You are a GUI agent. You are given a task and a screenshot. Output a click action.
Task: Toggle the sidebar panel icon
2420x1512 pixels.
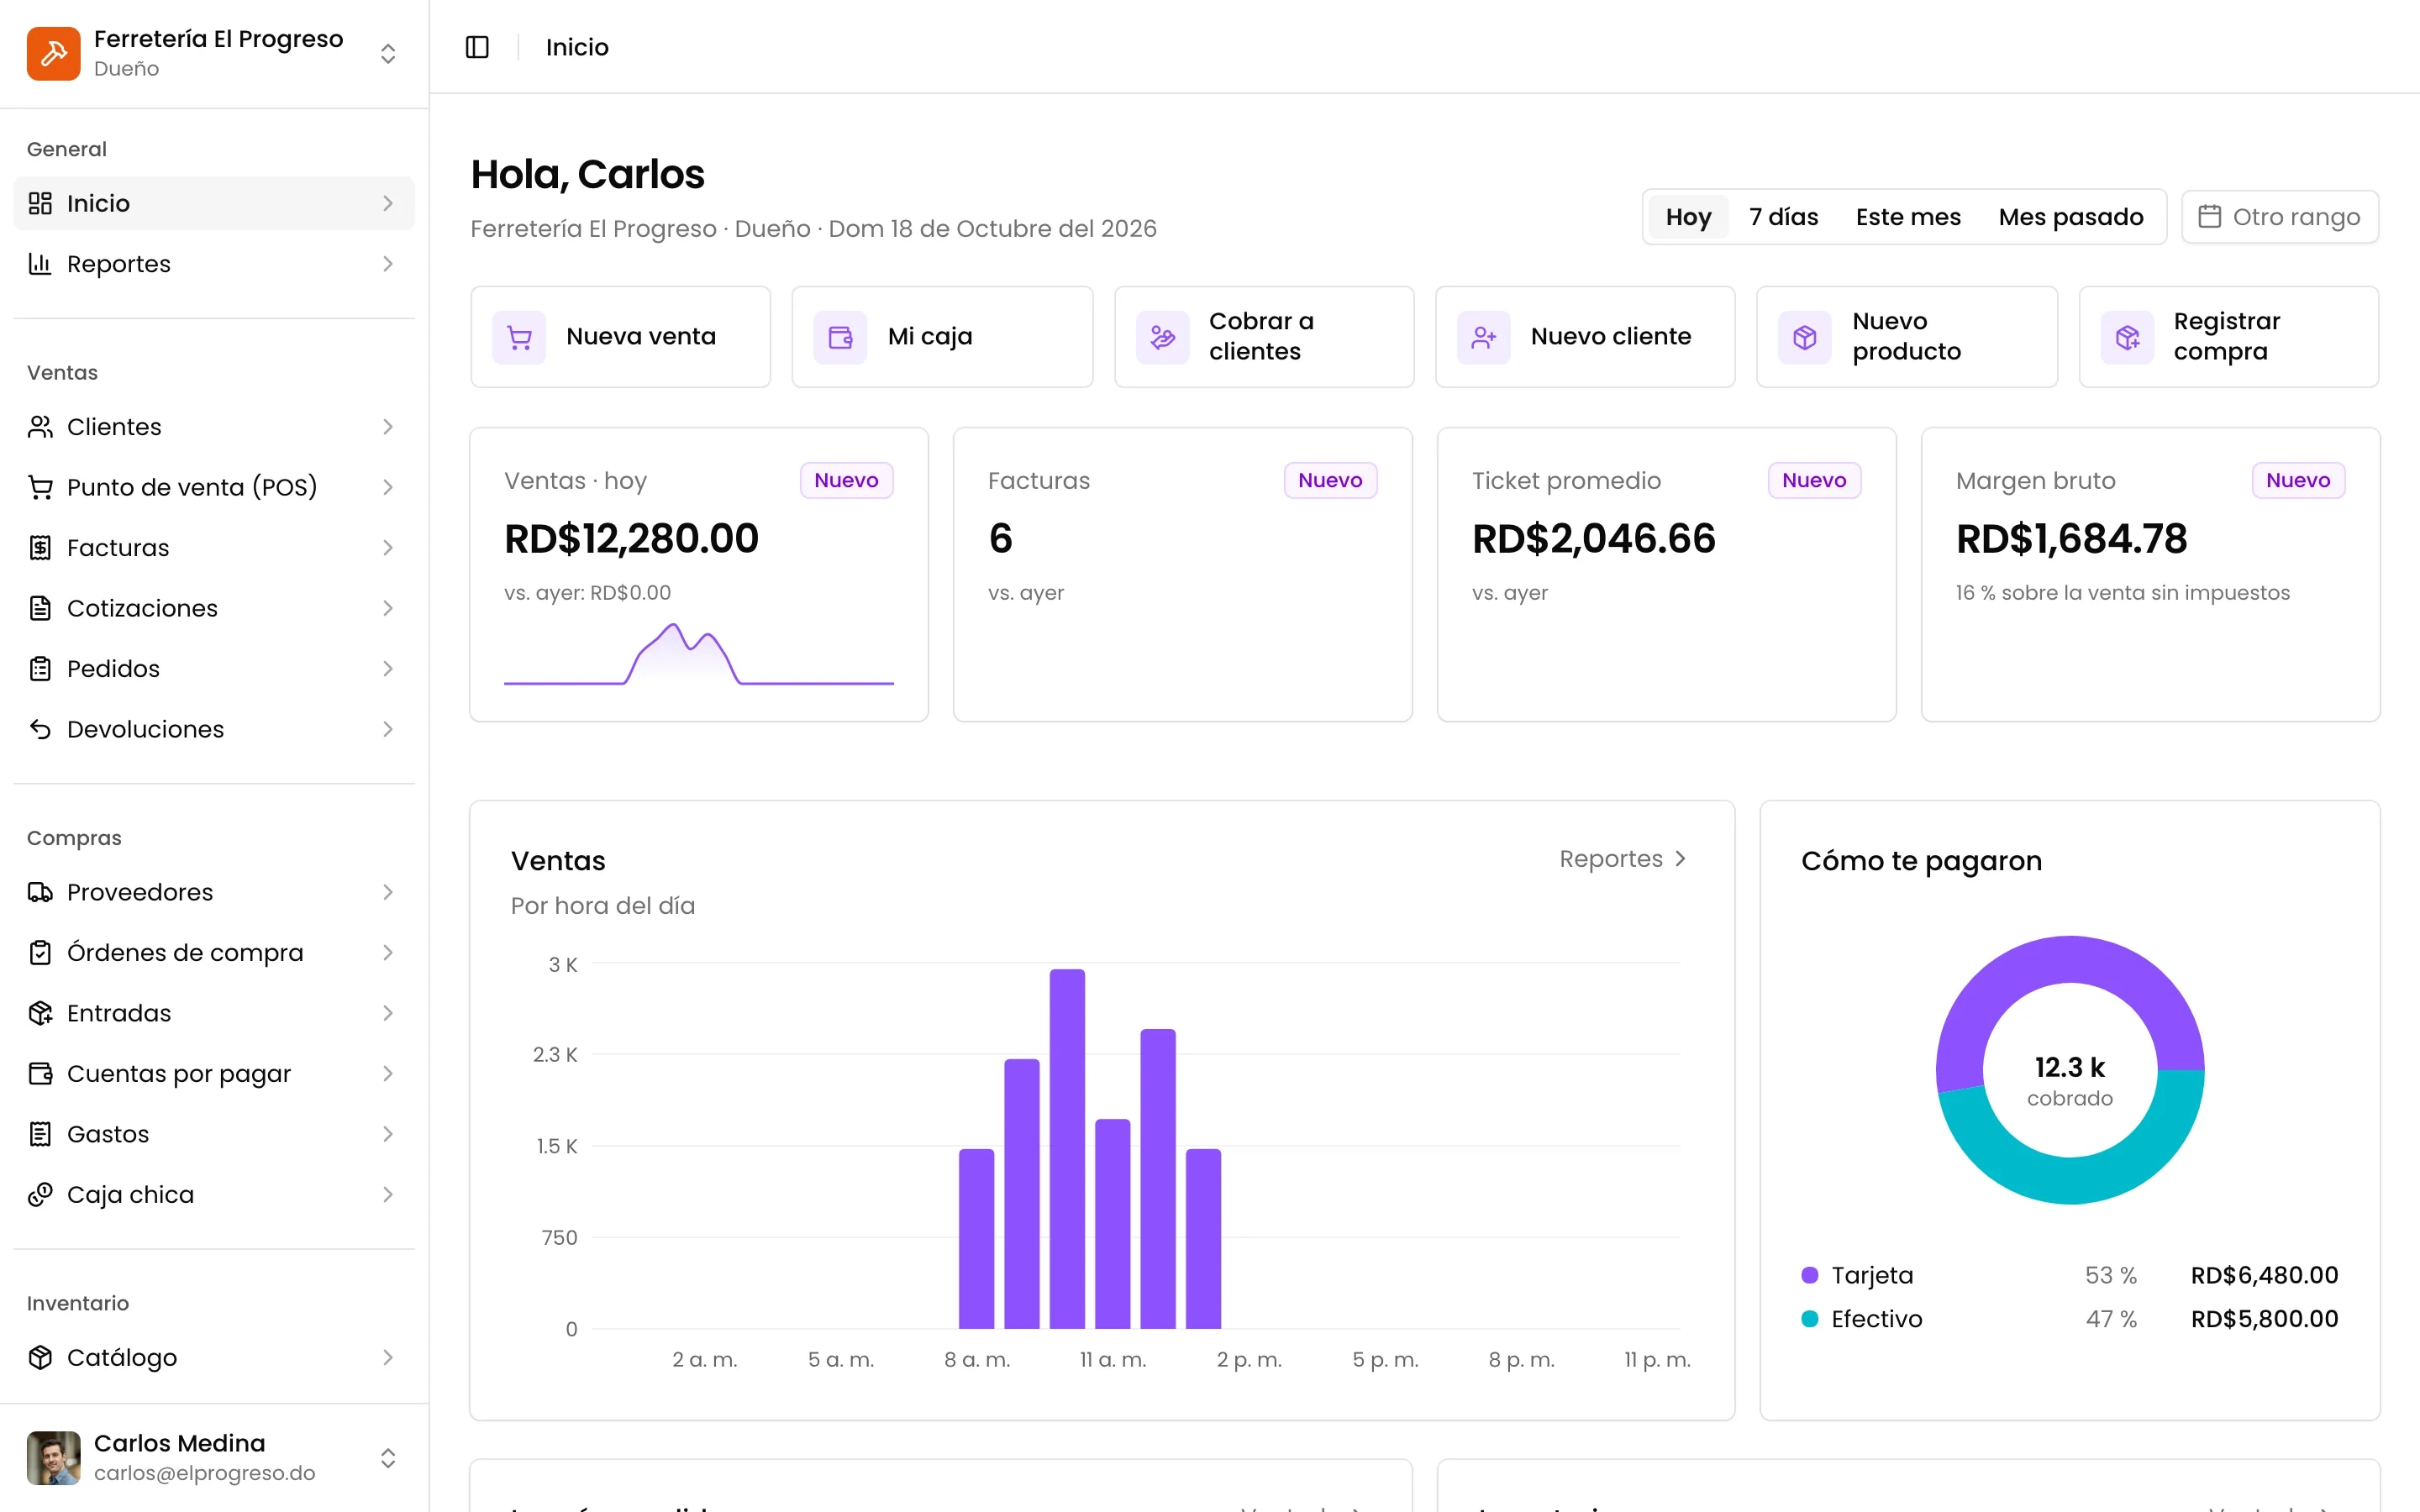(477, 47)
